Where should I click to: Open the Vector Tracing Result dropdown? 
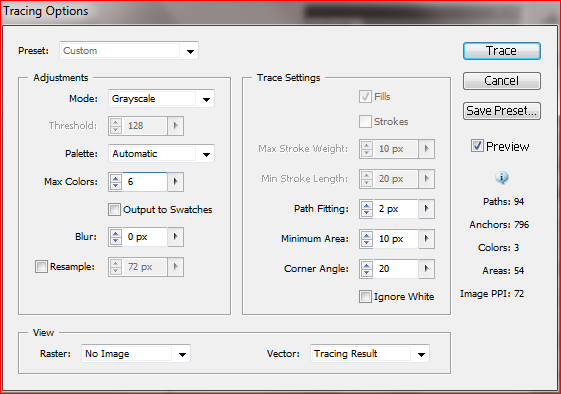point(370,354)
